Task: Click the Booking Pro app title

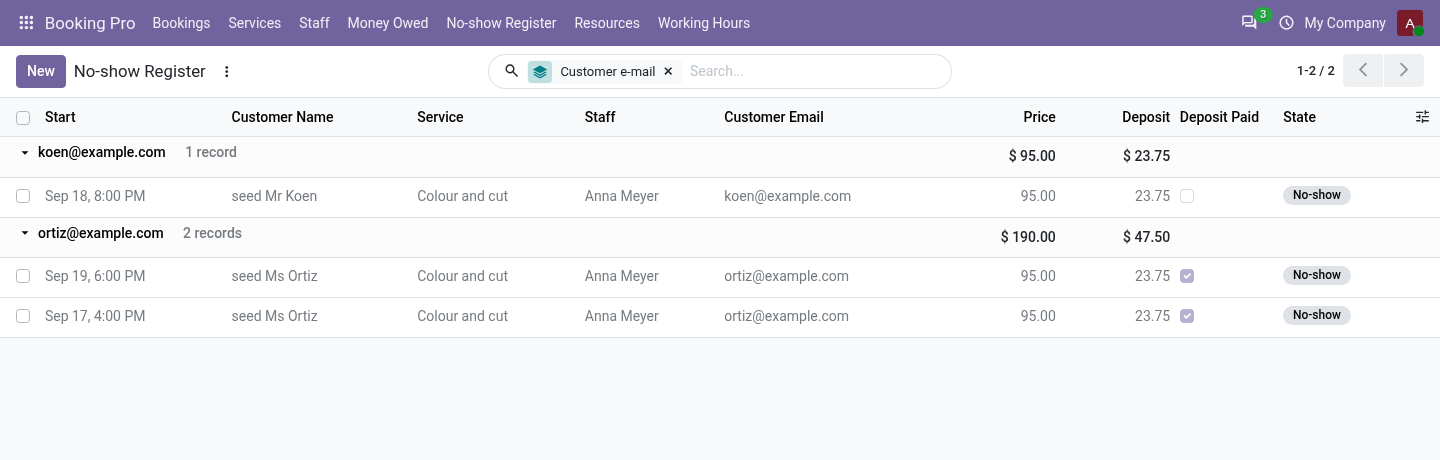Action: click(90, 23)
